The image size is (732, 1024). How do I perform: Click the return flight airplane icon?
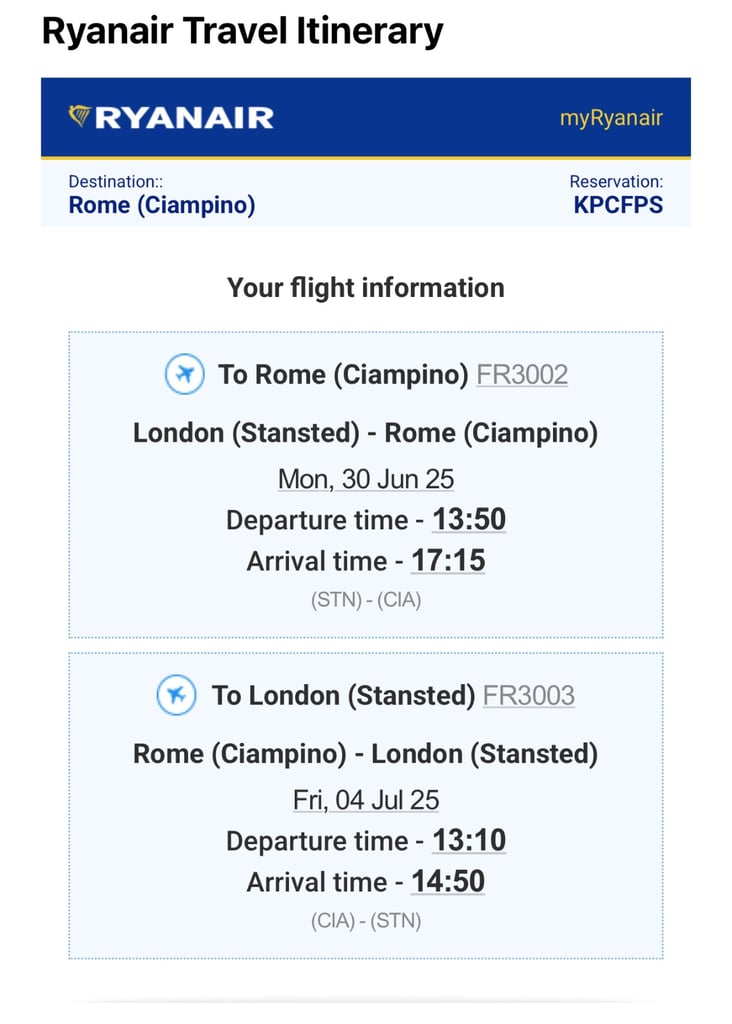point(176,695)
